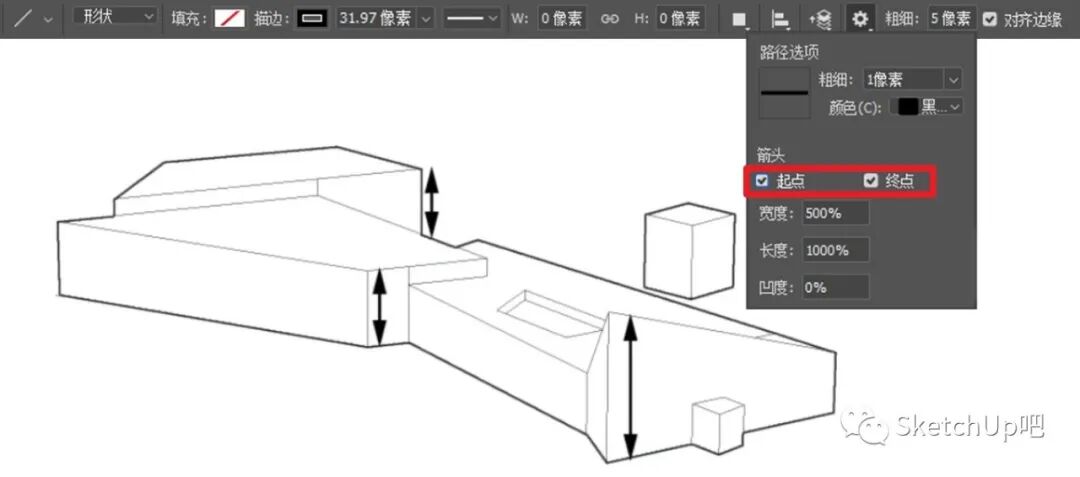Screen dimensions: 1080x477
Task: Toggle the 对齐边缘 checkbox
Action: (990, 19)
